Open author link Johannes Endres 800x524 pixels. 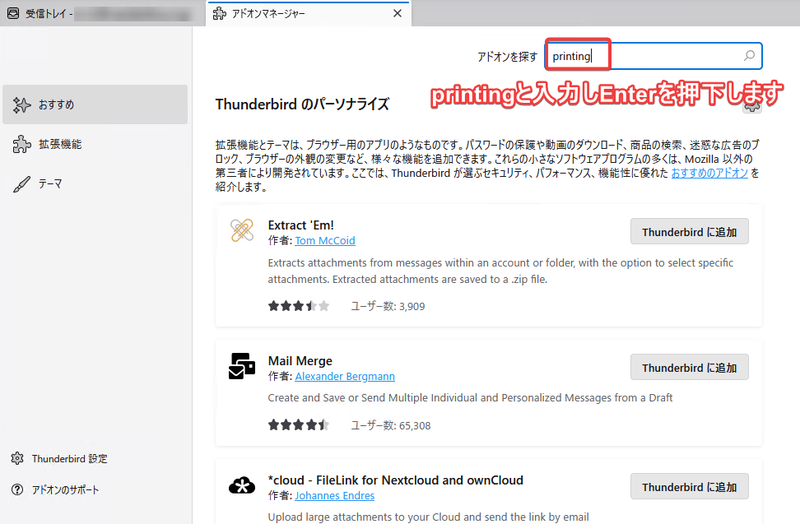[x=335, y=495]
